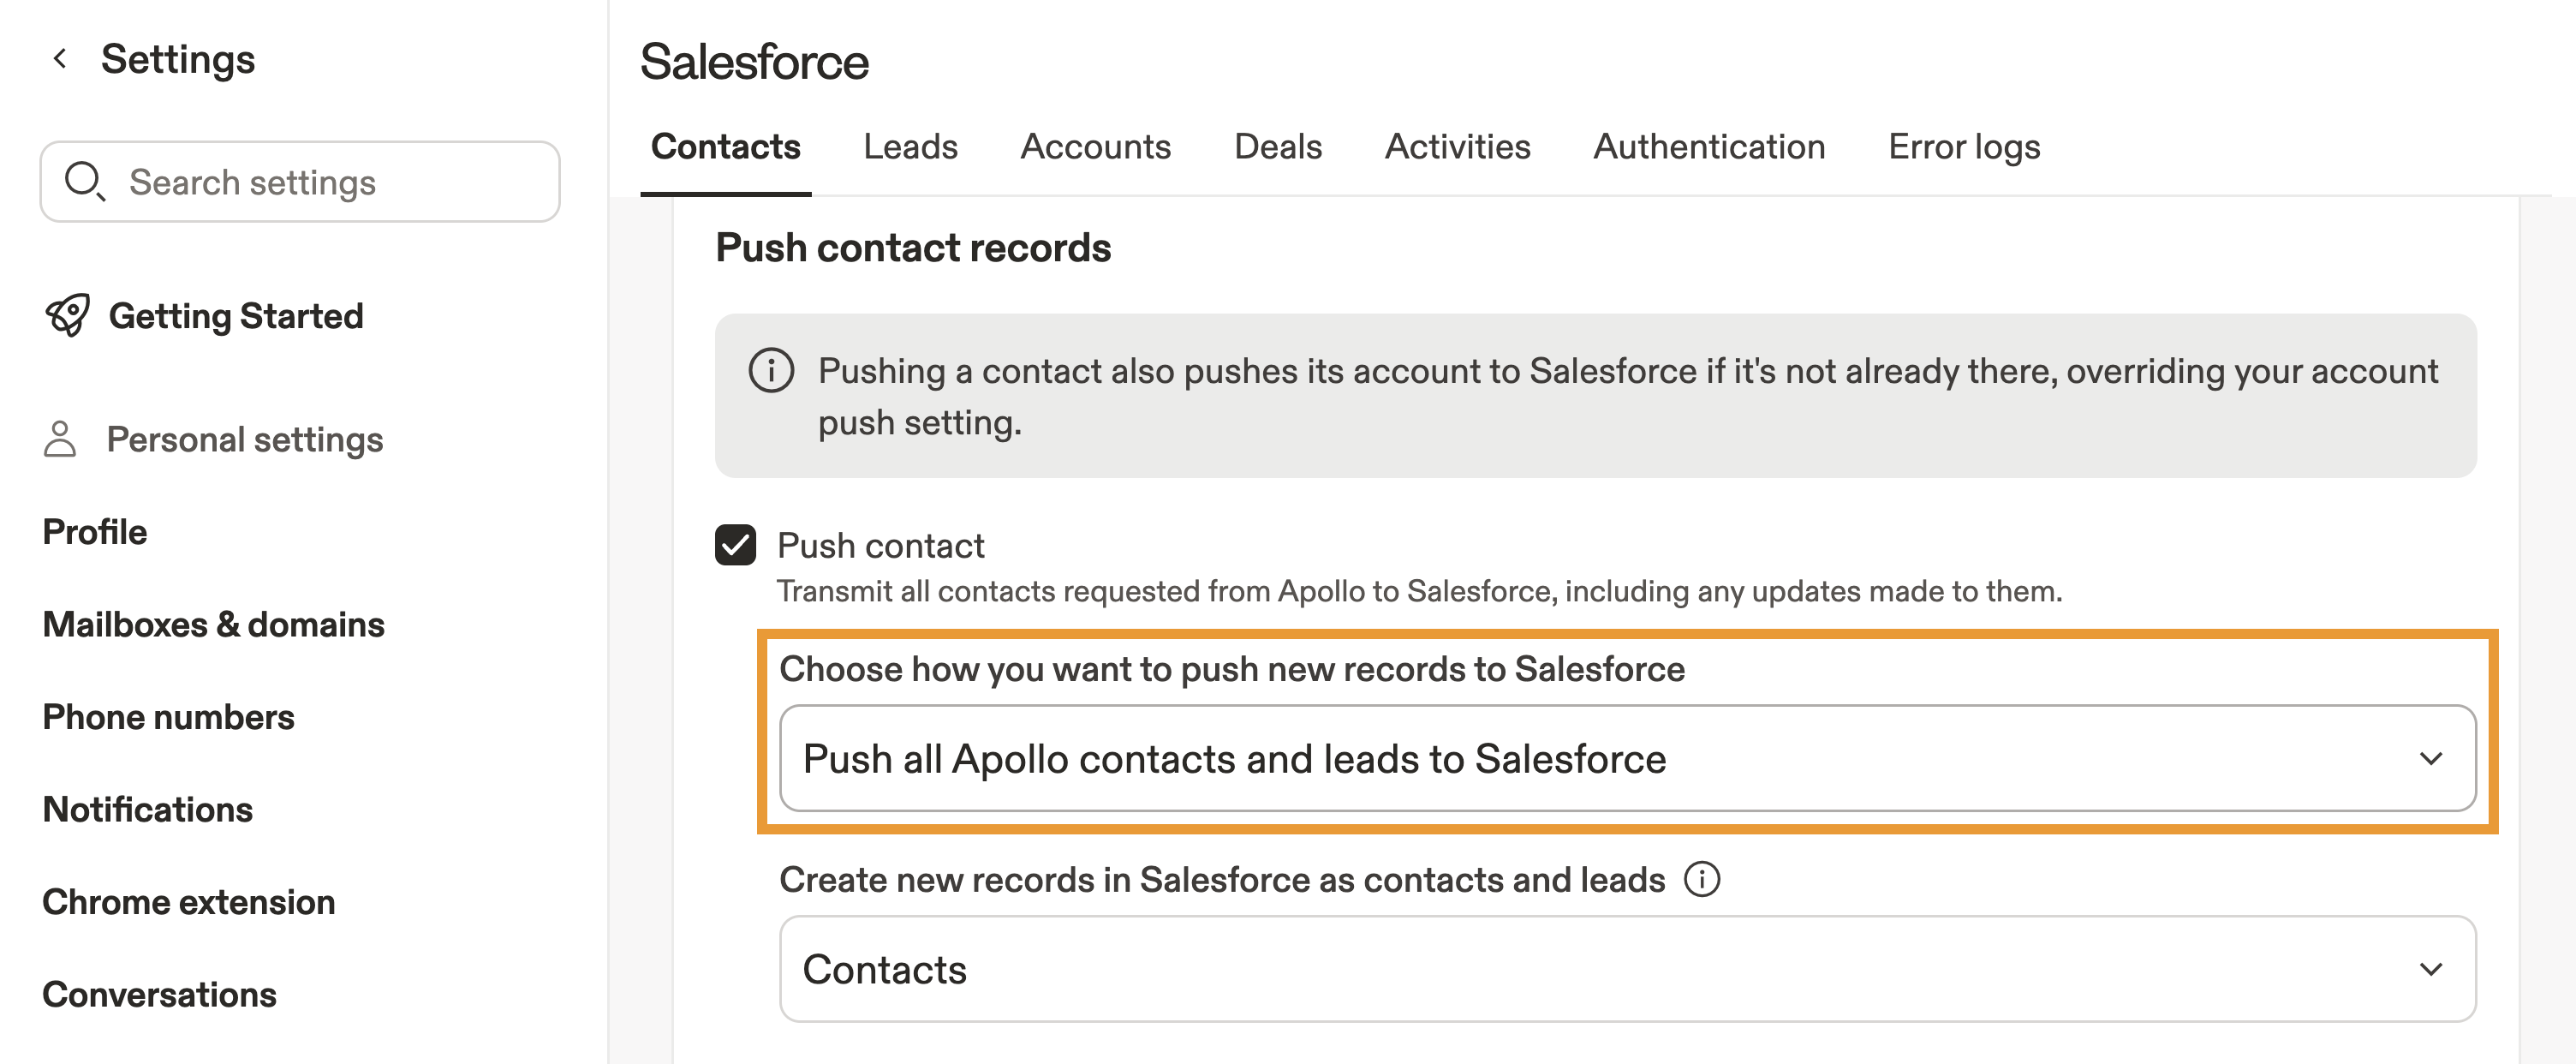Click the back arrow beside Settings
The height and width of the screenshot is (1064, 2576).
tap(60, 59)
